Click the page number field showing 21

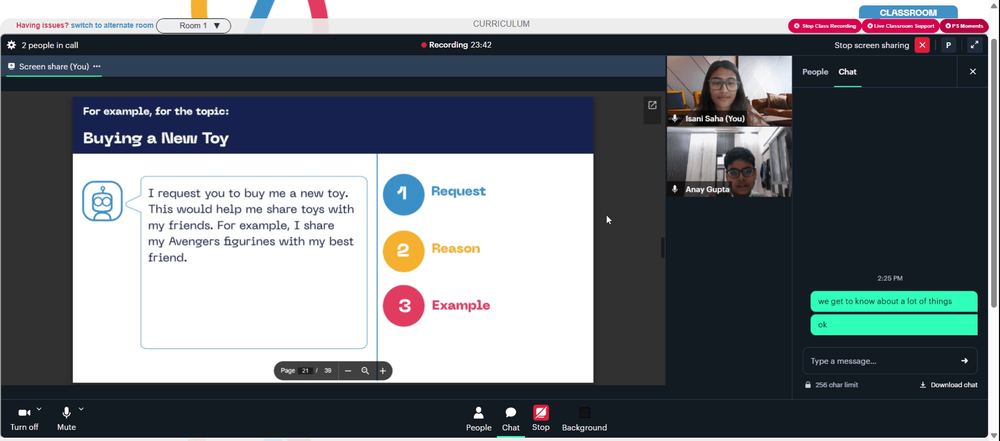tap(305, 371)
